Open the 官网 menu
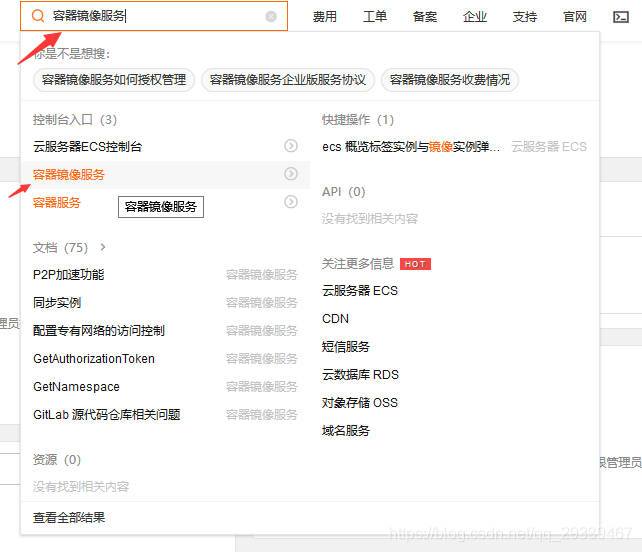 click(574, 17)
